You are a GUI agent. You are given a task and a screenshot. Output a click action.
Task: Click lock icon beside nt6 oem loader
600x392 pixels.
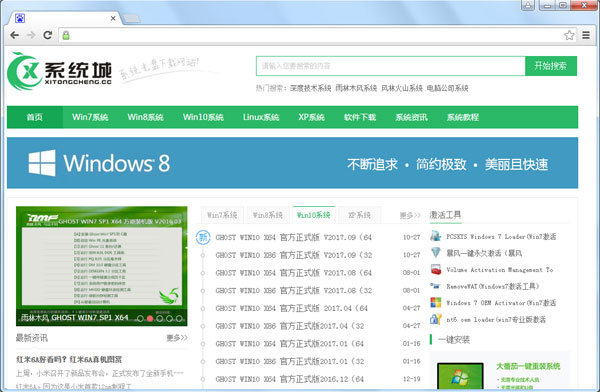[435, 319]
